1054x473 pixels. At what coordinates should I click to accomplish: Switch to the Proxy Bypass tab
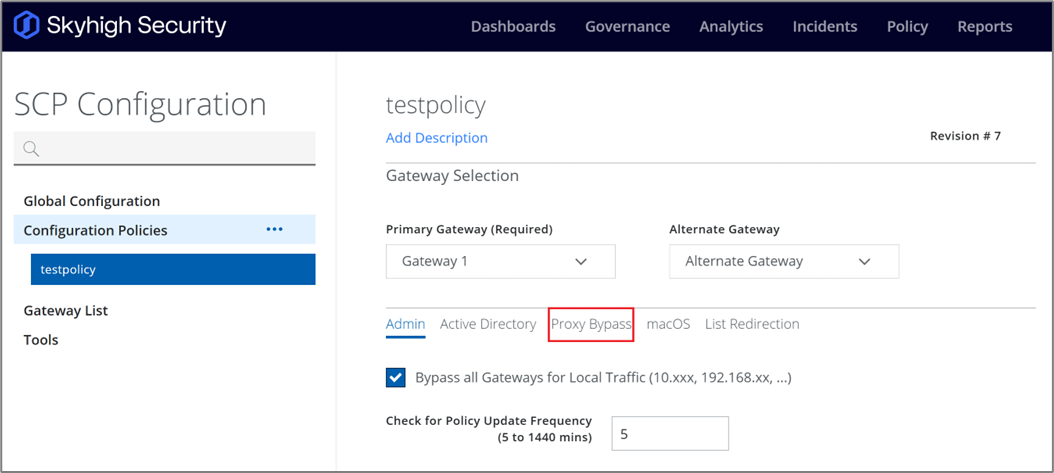(591, 324)
